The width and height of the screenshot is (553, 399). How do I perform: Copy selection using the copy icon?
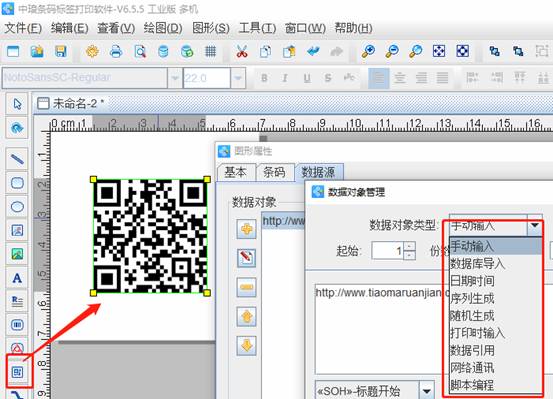[x=265, y=52]
